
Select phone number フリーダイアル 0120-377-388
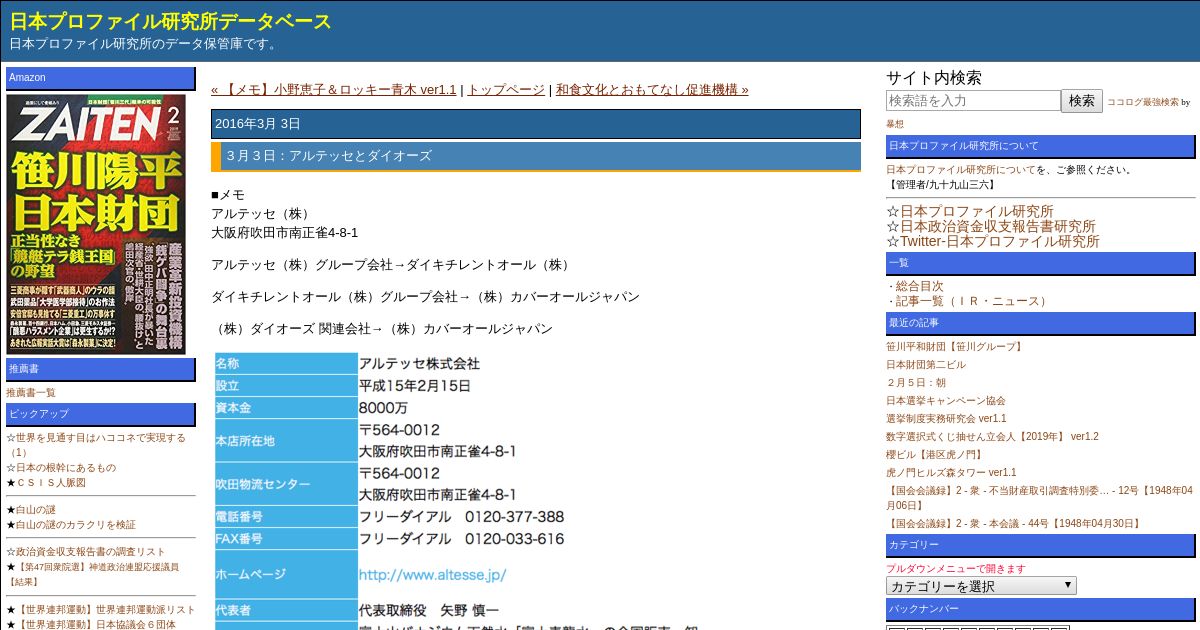[461, 517]
